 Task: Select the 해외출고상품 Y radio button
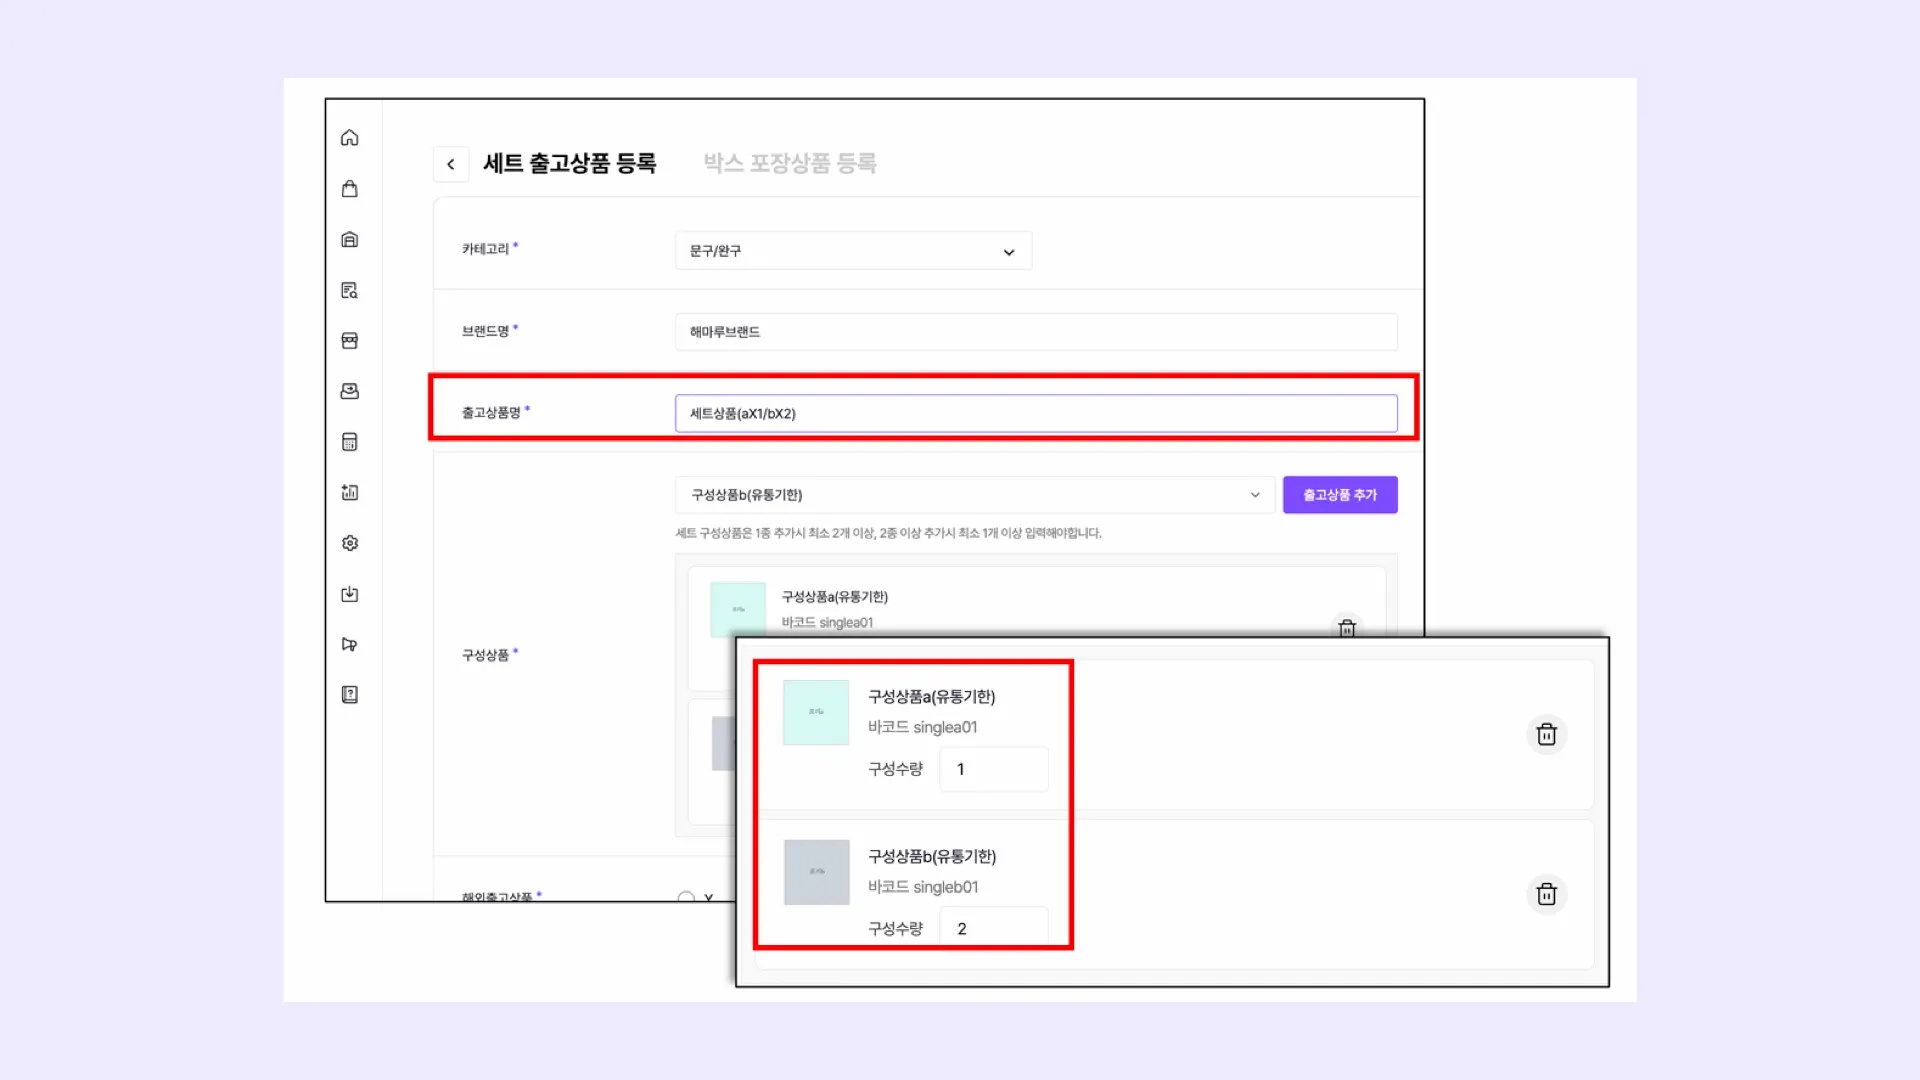coord(686,897)
